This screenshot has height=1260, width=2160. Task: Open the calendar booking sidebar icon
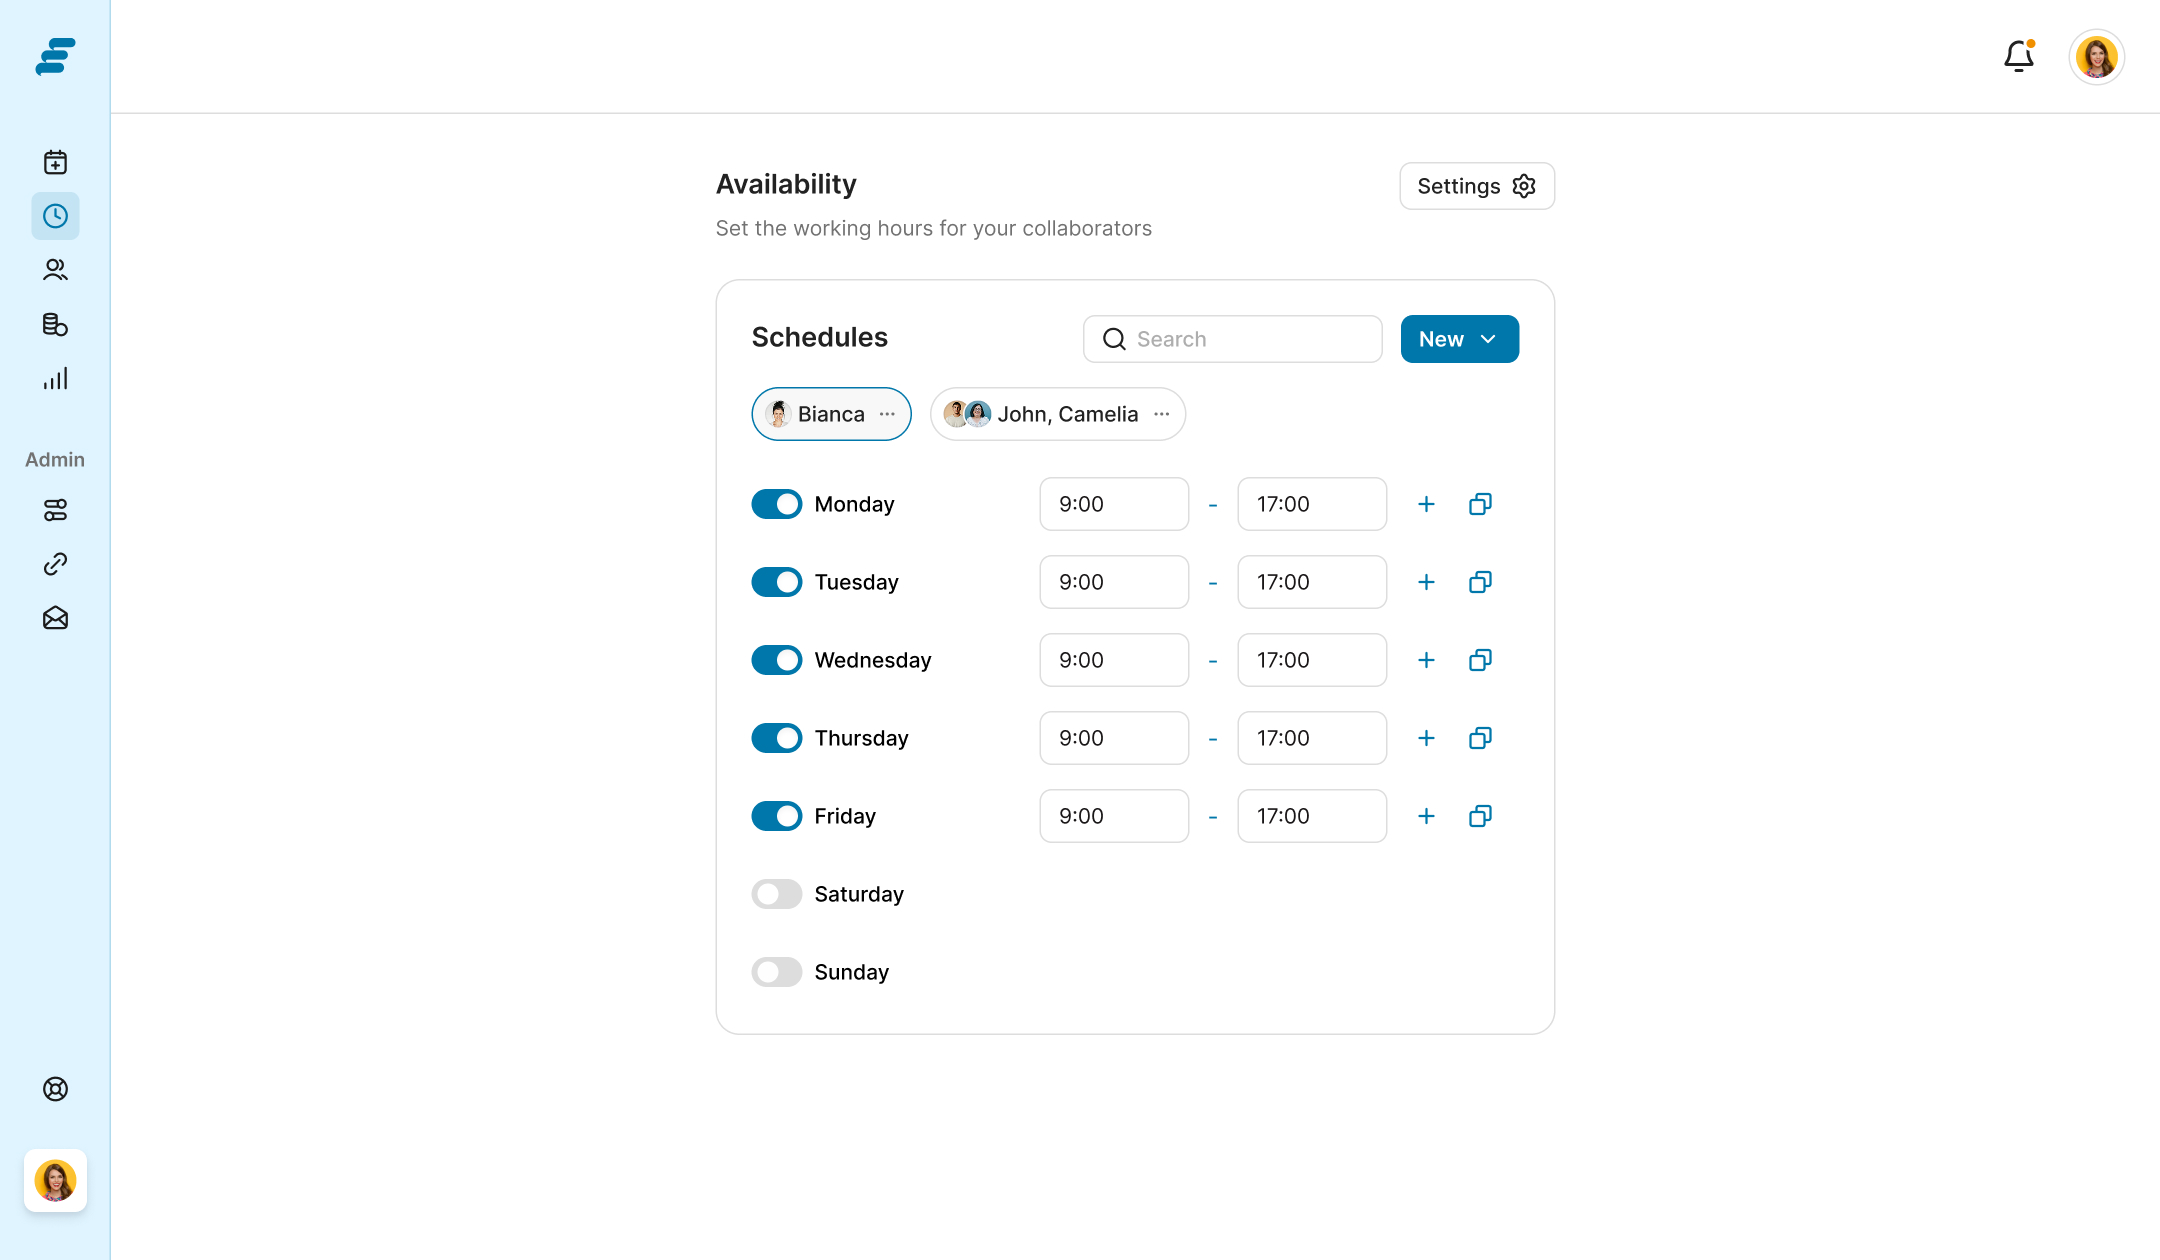[55, 162]
